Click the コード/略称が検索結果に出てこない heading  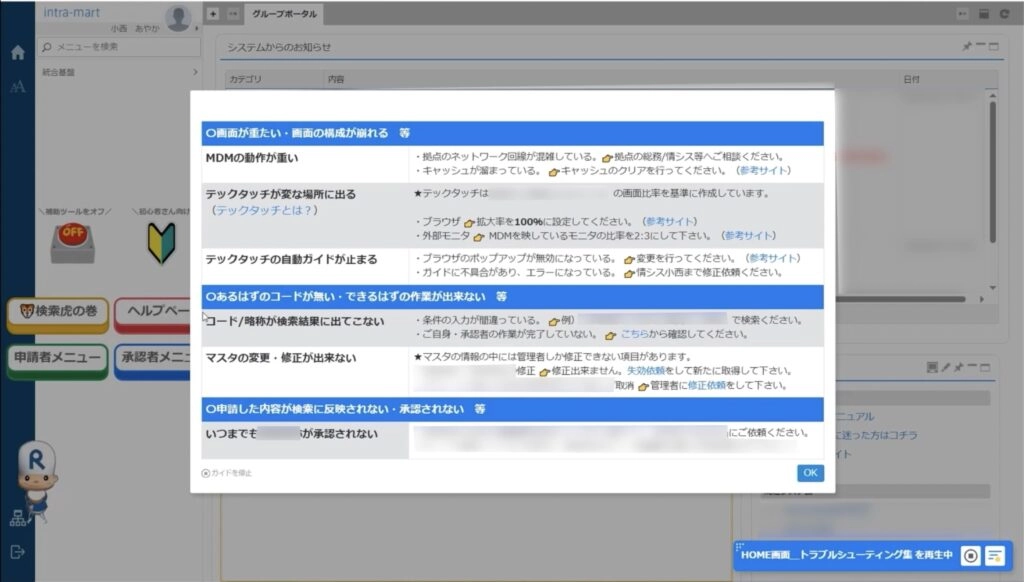pos(295,321)
